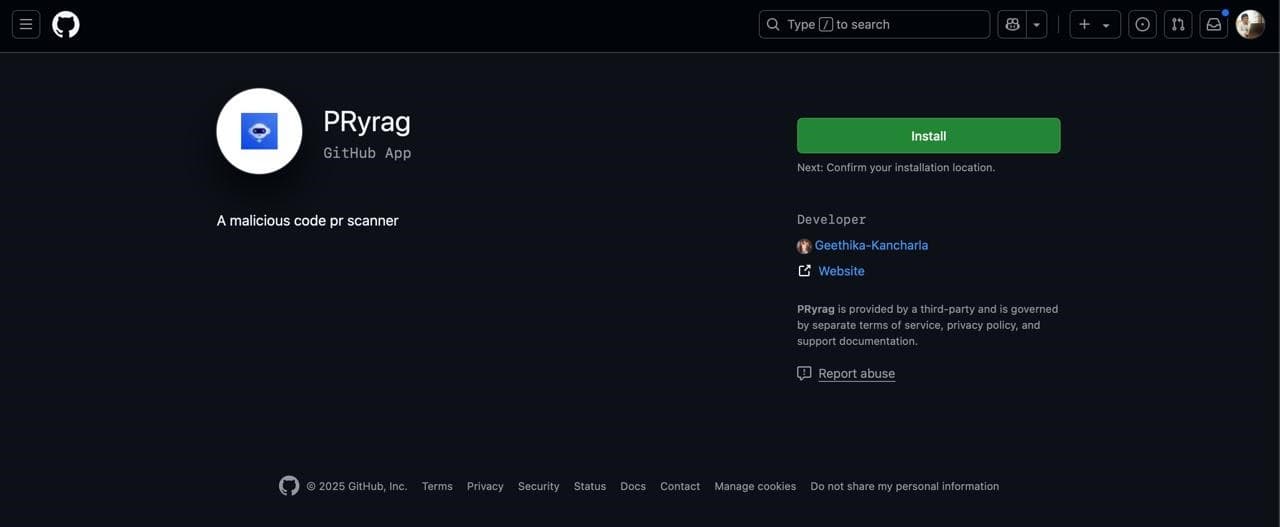The height and width of the screenshot is (527, 1280).
Task: Click the green Install button
Action: [x=928, y=136]
